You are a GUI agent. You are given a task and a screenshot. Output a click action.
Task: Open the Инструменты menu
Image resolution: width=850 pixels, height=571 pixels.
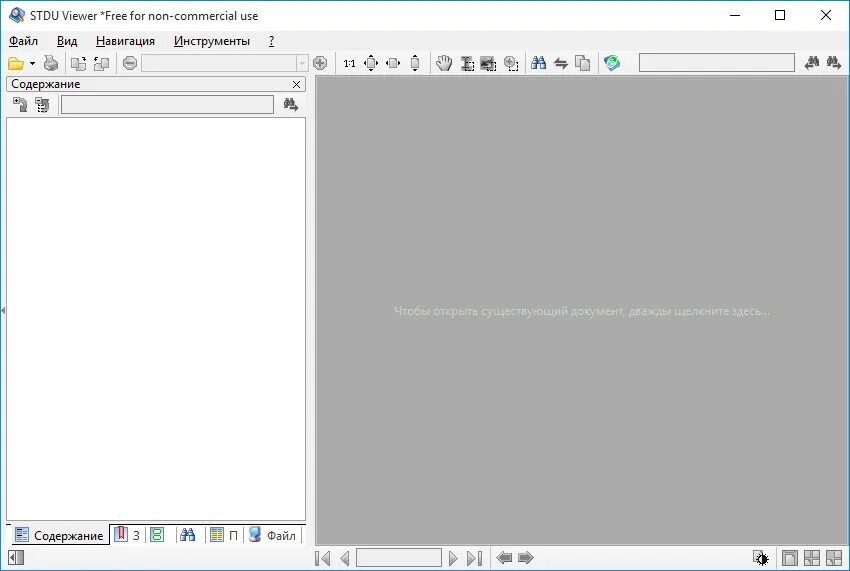pos(212,41)
